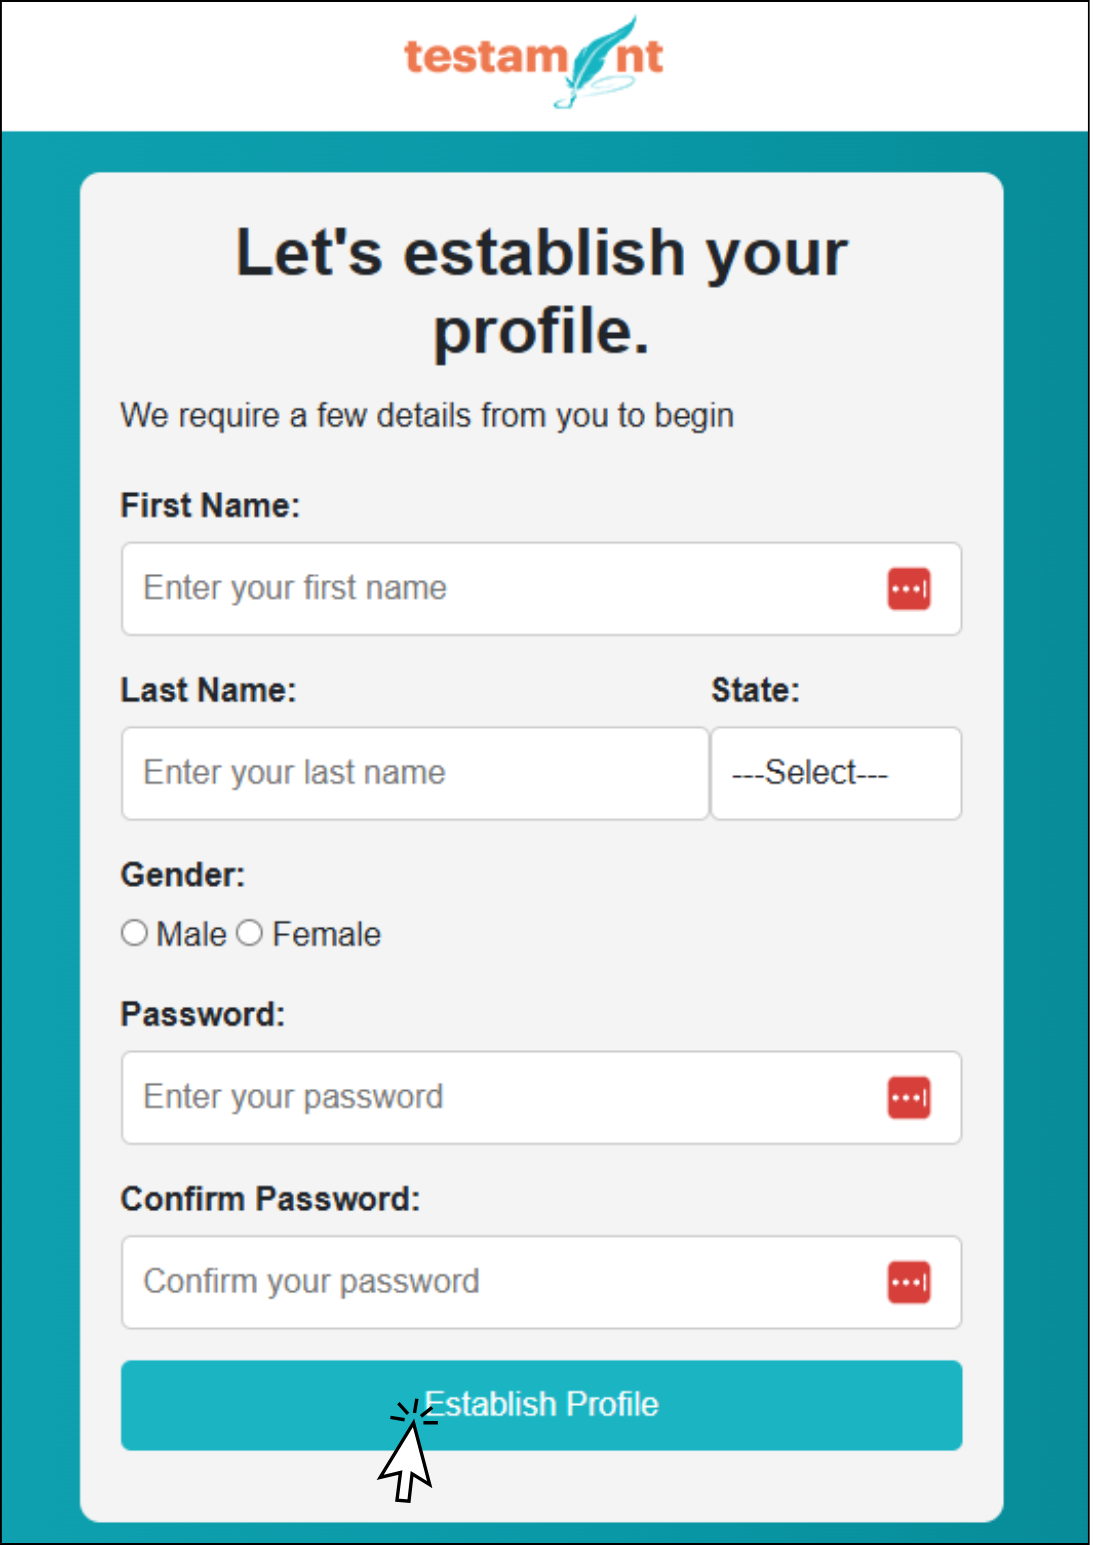Select the Male radio button

point(134,933)
